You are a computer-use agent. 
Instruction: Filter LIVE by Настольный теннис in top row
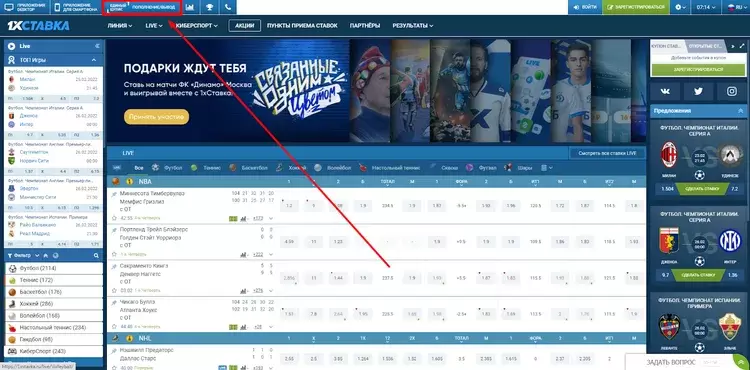(390, 168)
